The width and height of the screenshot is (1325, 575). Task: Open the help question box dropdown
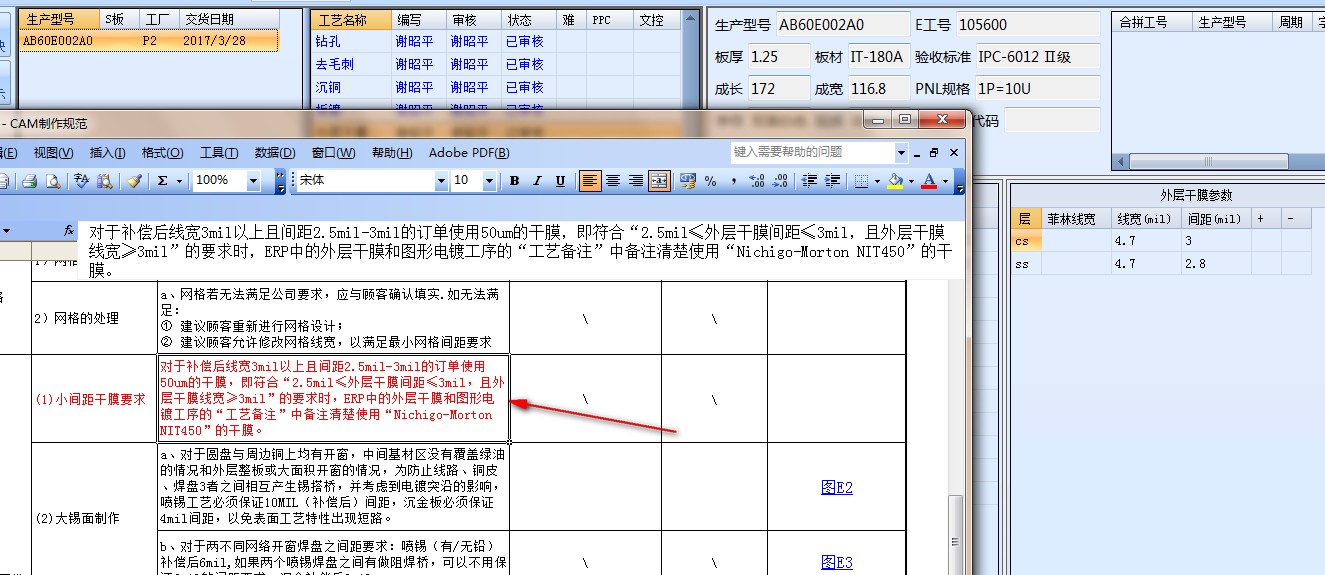click(901, 152)
